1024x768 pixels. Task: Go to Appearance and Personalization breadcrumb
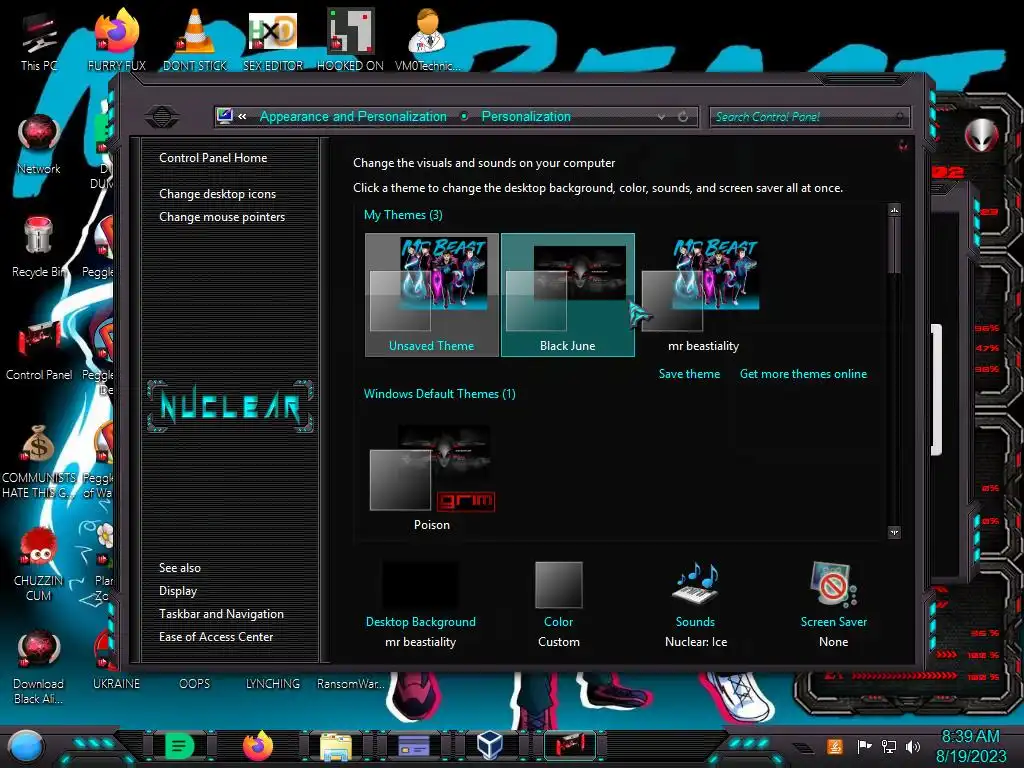(x=353, y=116)
